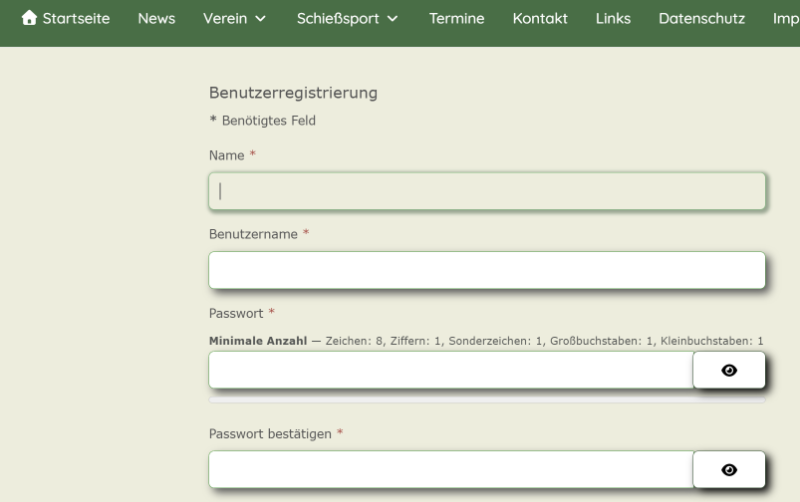The image size is (800, 502).
Task: Click the Passwort bestätigen input field
Action: click(450, 470)
